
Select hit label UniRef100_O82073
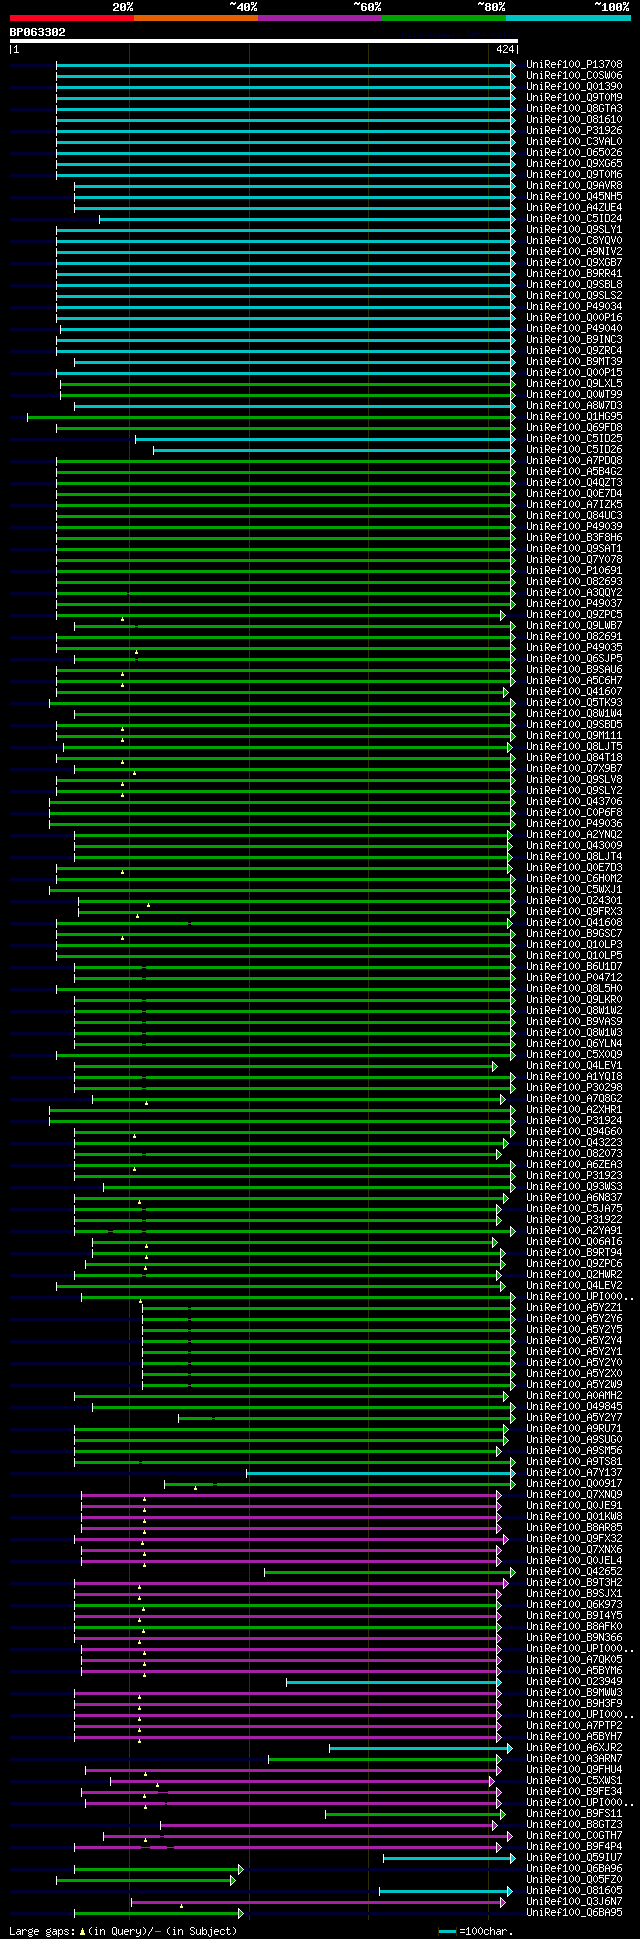coord(574,1154)
